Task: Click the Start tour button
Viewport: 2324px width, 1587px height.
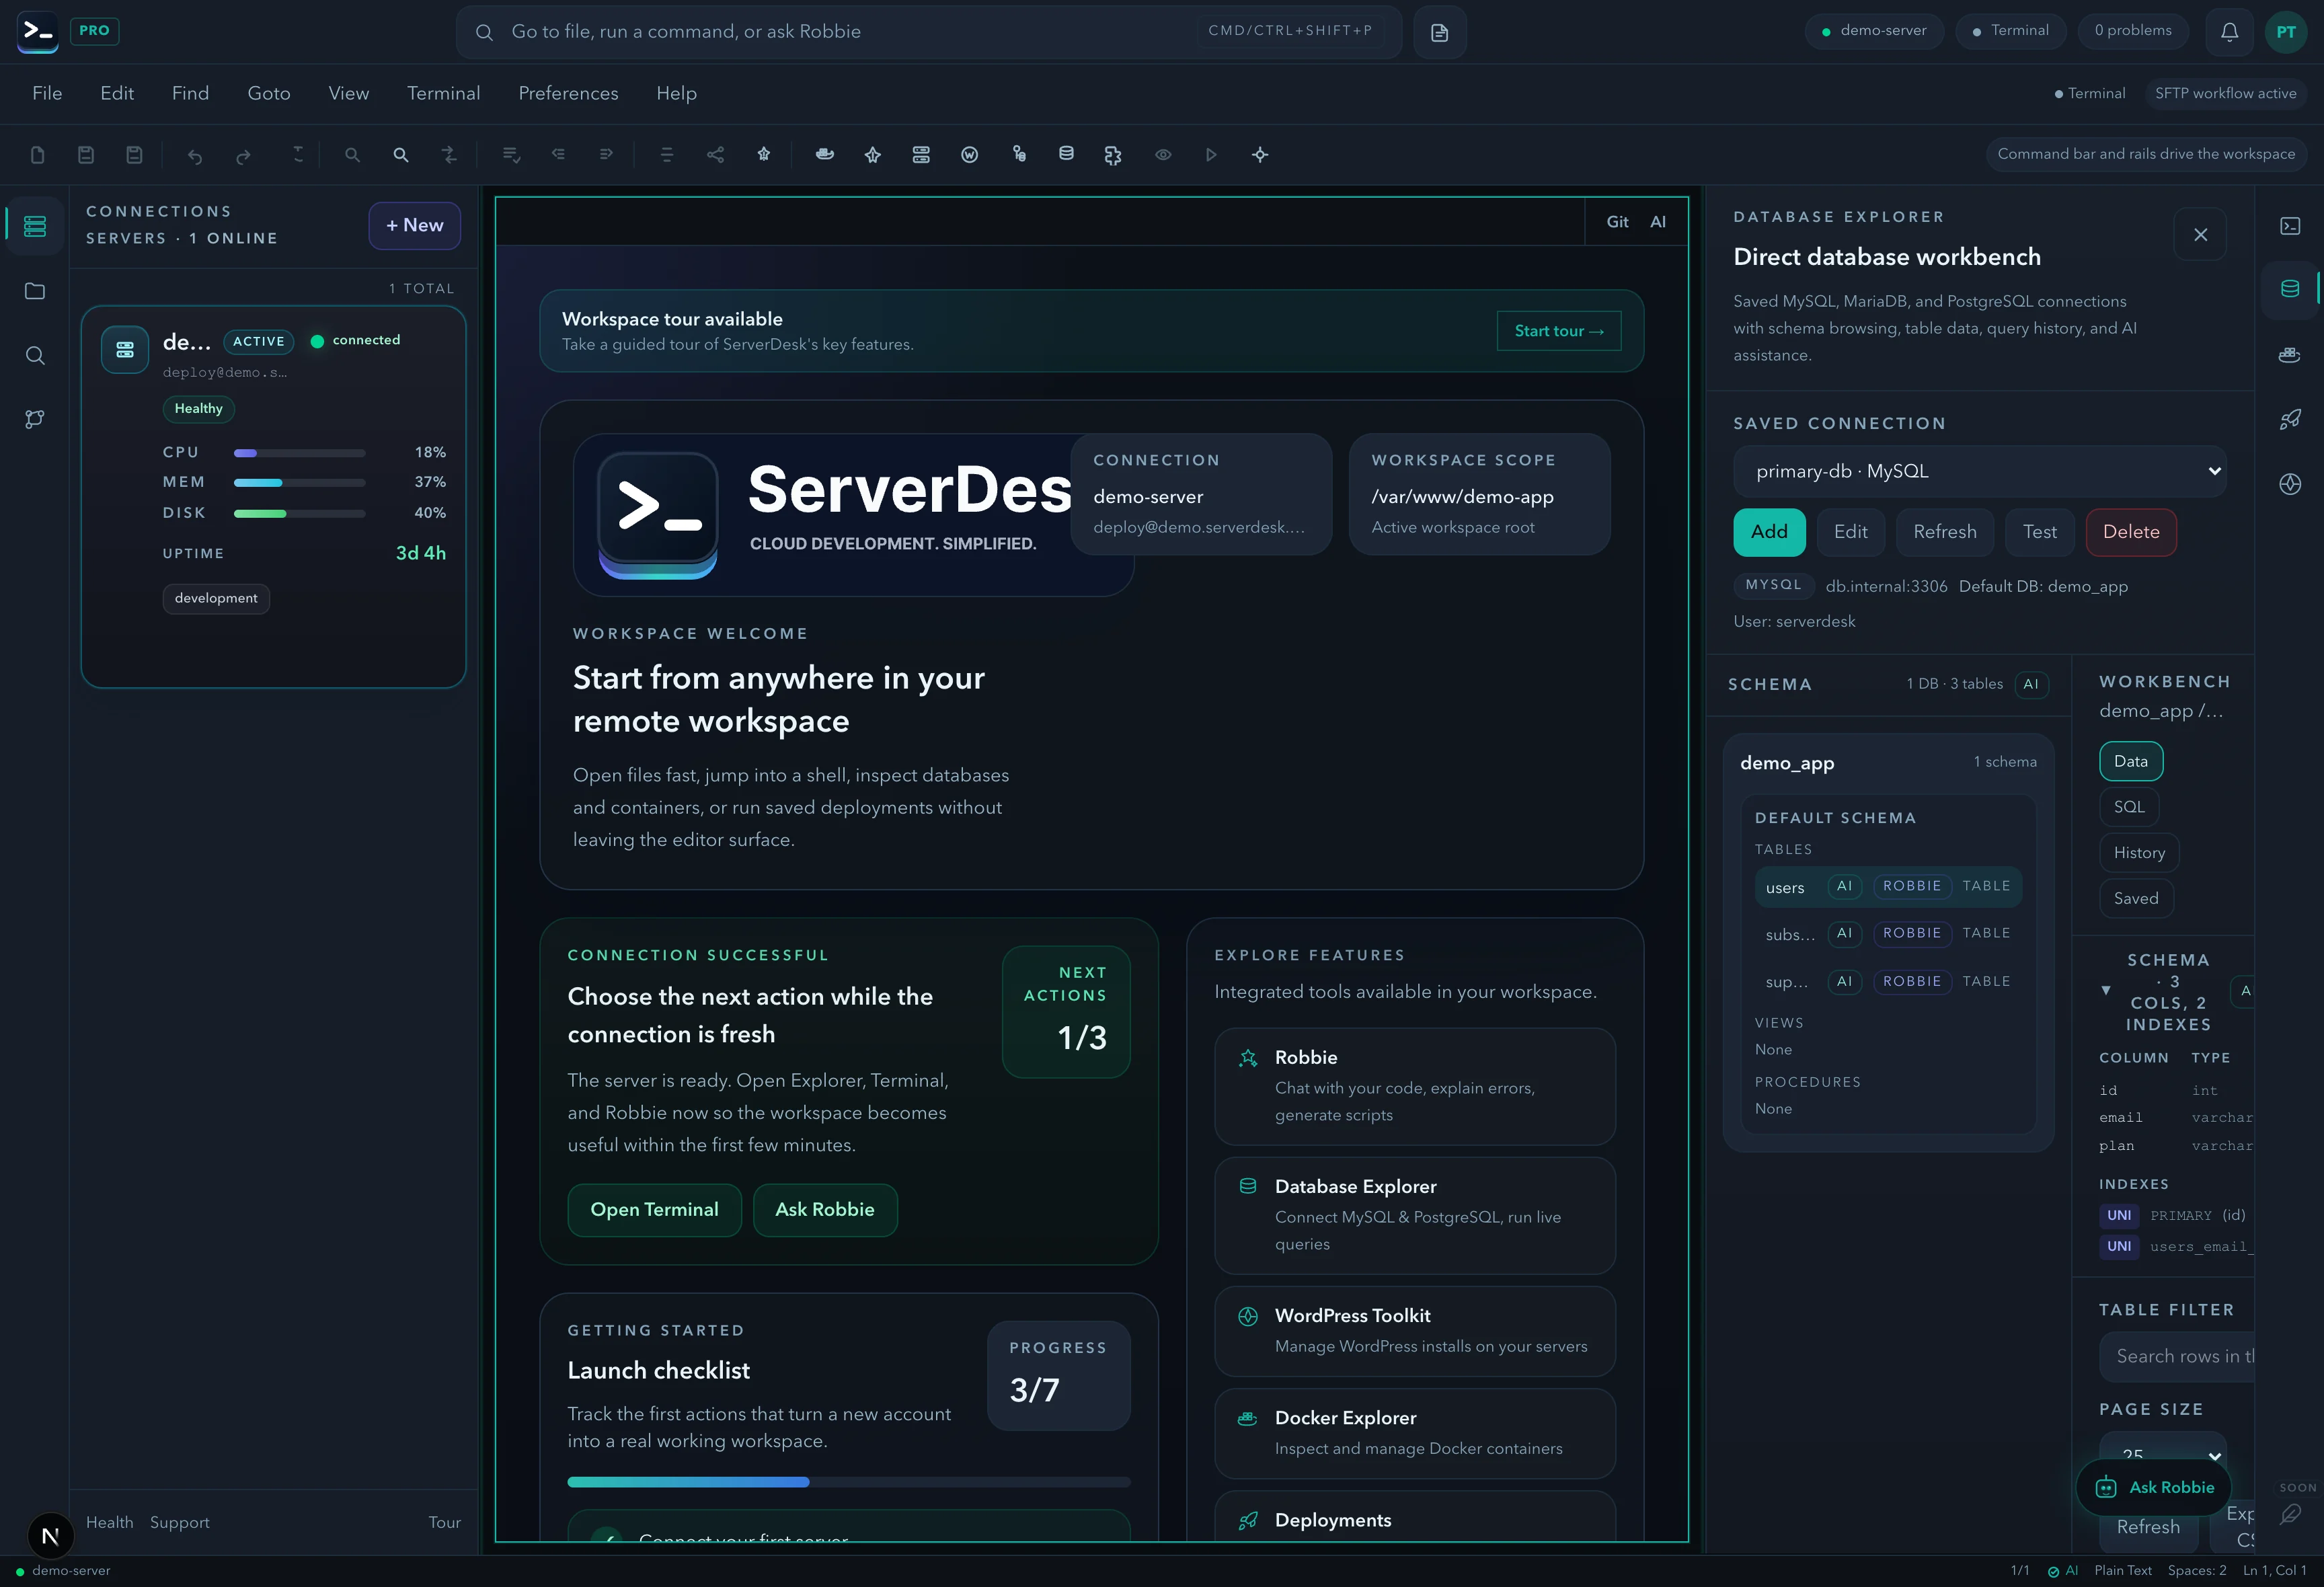Action: [x=1559, y=331]
